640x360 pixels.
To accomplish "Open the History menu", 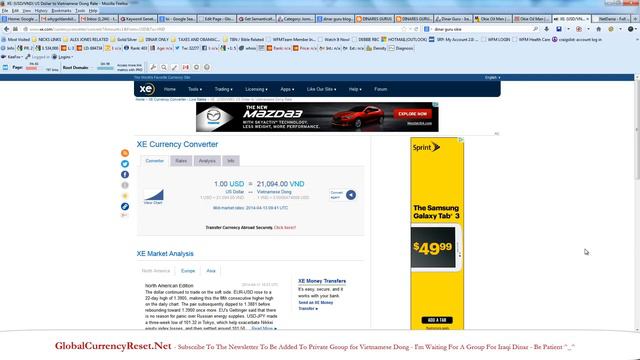I will point(41,11).
